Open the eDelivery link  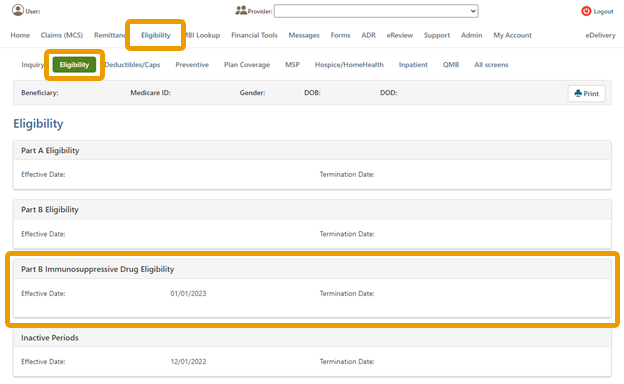(x=600, y=35)
